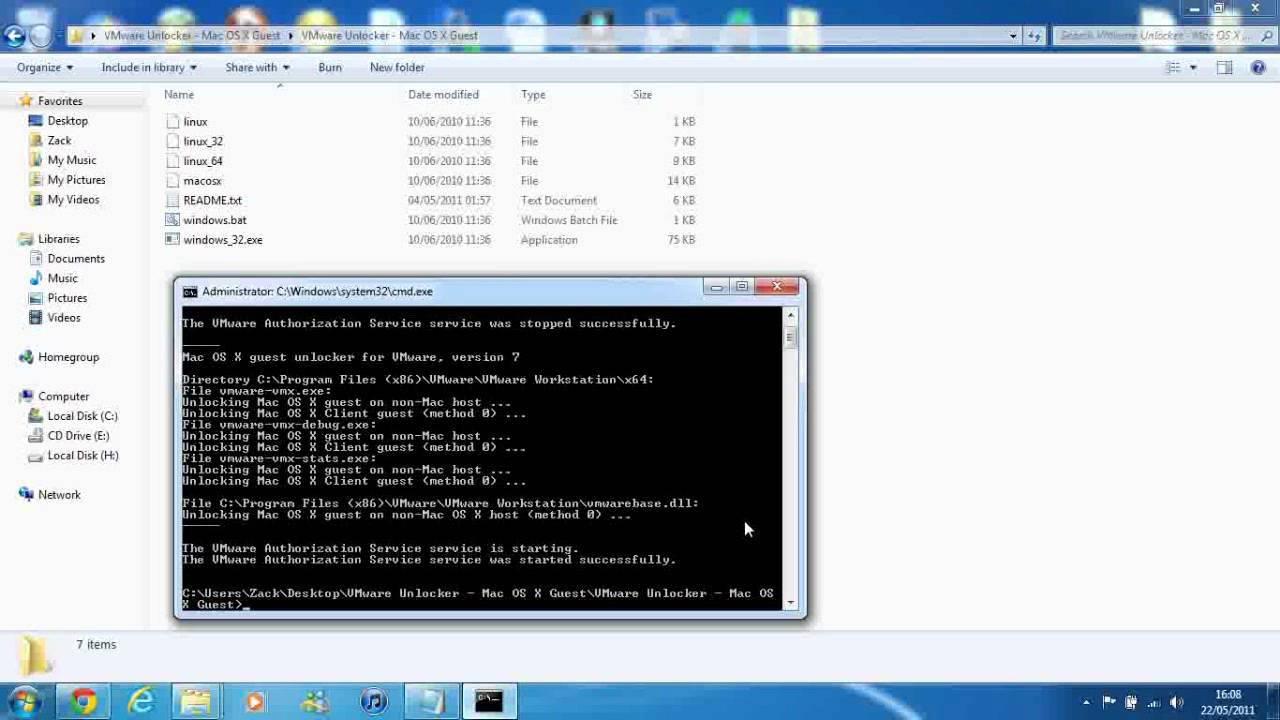Select Homegroup in the navigation pane
This screenshot has width=1280, height=720.
[x=68, y=357]
